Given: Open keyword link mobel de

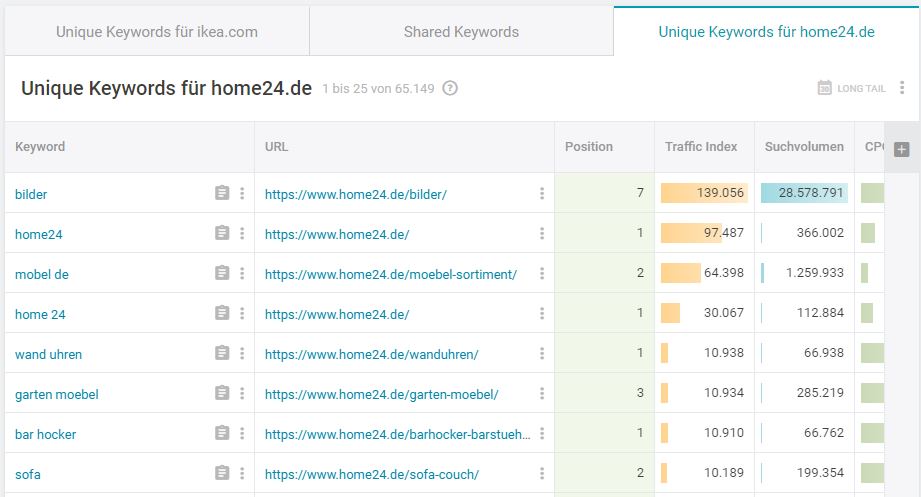Looking at the screenshot, I should 42,274.
